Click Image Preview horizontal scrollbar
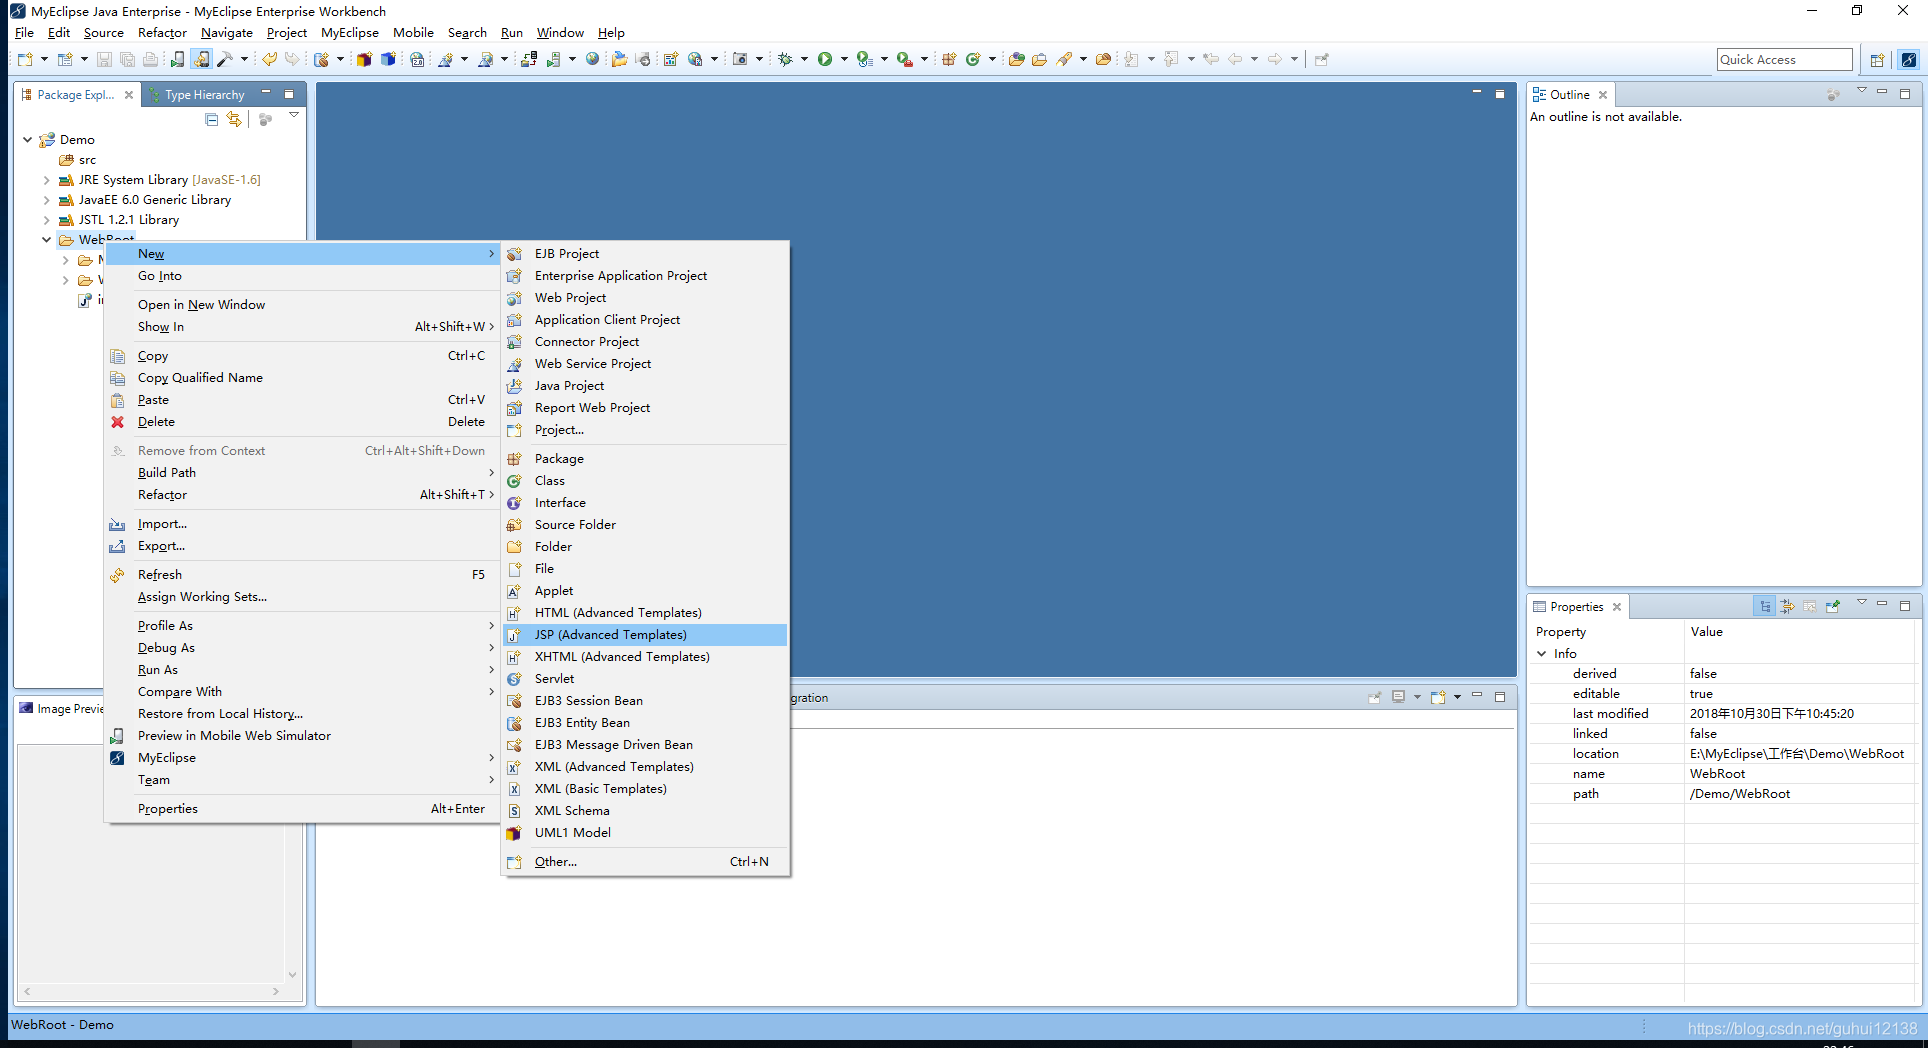The width and height of the screenshot is (1928, 1048). [151, 992]
